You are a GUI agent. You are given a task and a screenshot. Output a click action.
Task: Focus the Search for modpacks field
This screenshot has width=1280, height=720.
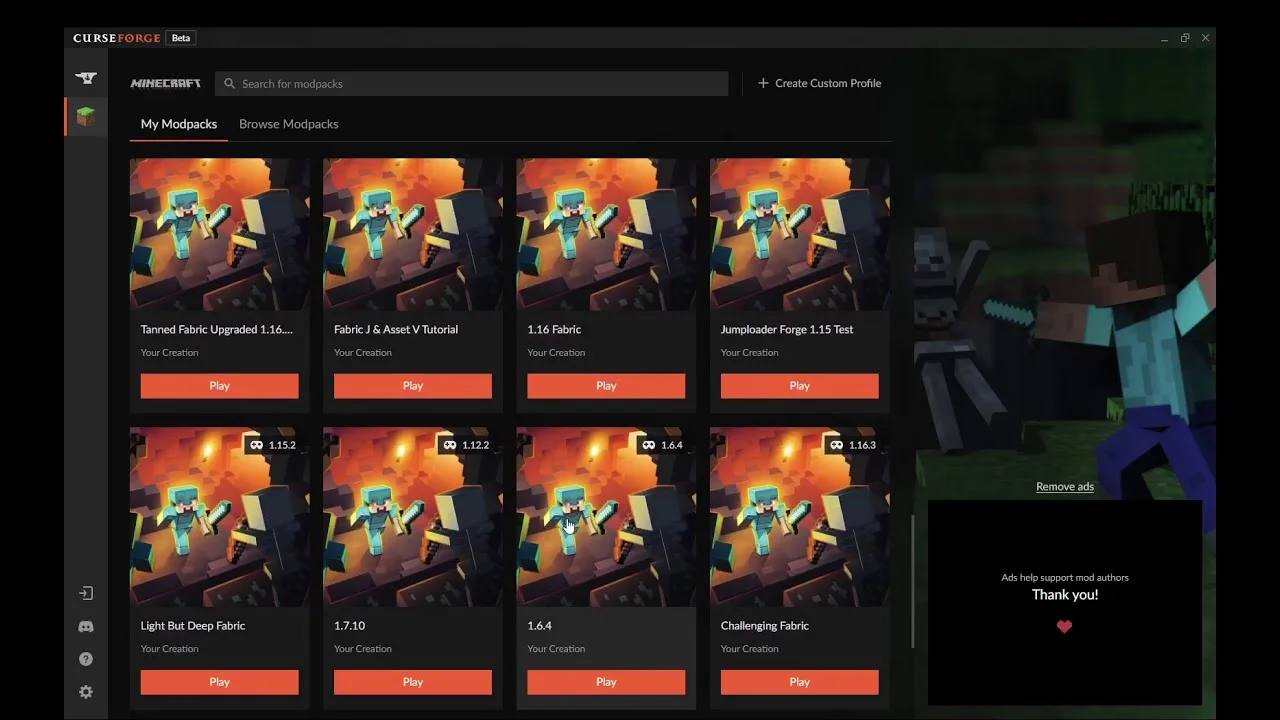tap(472, 84)
